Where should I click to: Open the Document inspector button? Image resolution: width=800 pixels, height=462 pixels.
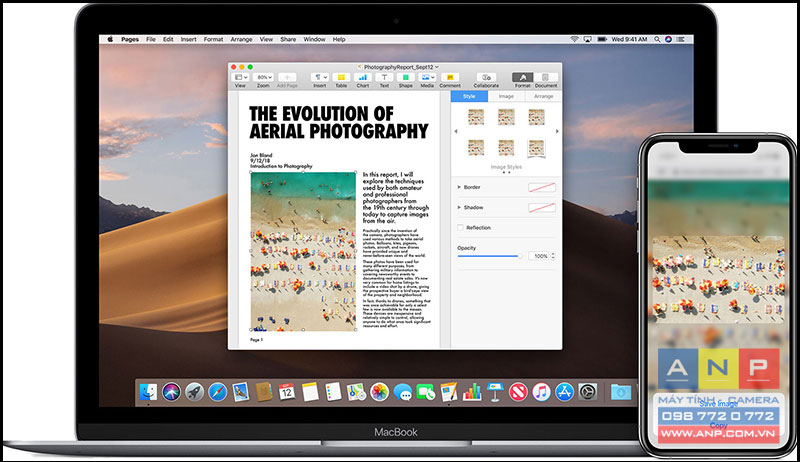click(x=545, y=78)
